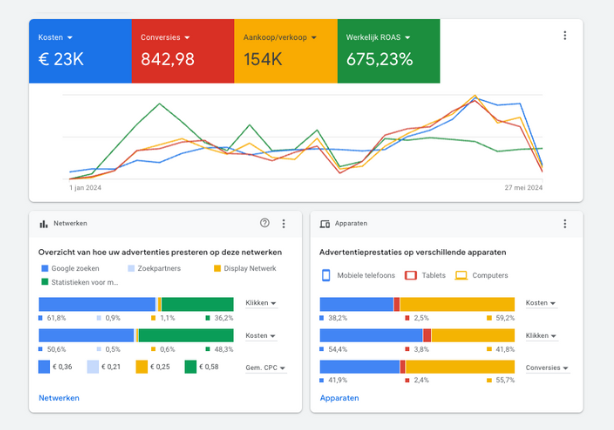The image size is (614, 430).
Task: Click the Apparaten link at card bottom
Action: tap(340, 398)
